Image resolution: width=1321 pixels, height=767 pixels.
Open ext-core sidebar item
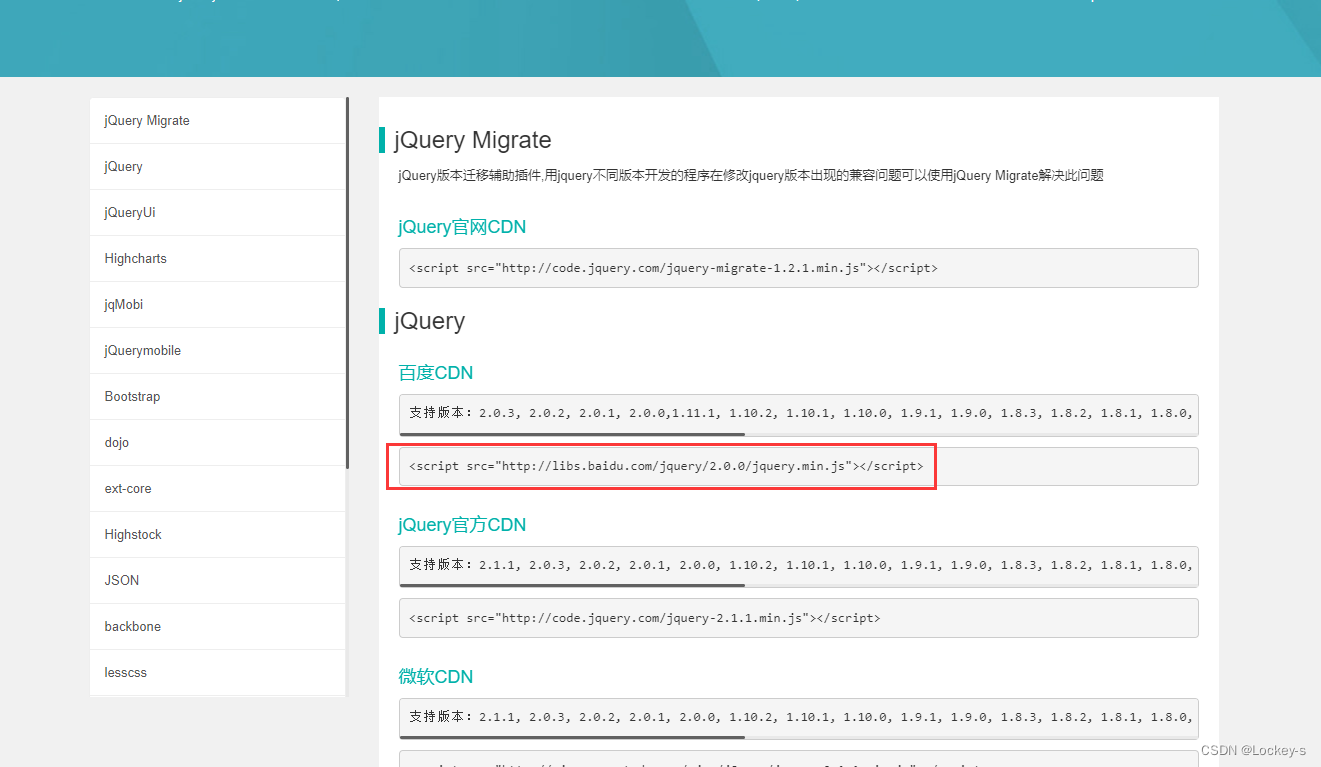[x=218, y=489]
